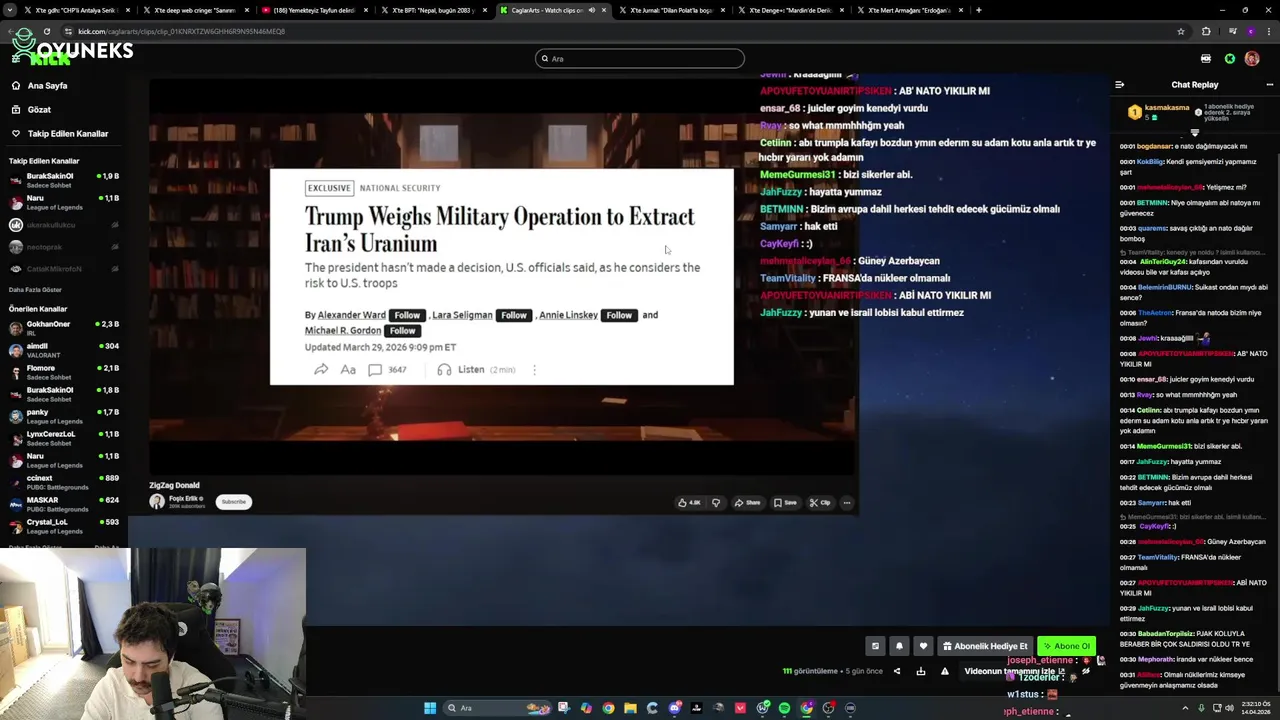Open Crystal_LoL channel
Screen dimensions: 1280x720
pyautogui.click(x=62, y=526)
